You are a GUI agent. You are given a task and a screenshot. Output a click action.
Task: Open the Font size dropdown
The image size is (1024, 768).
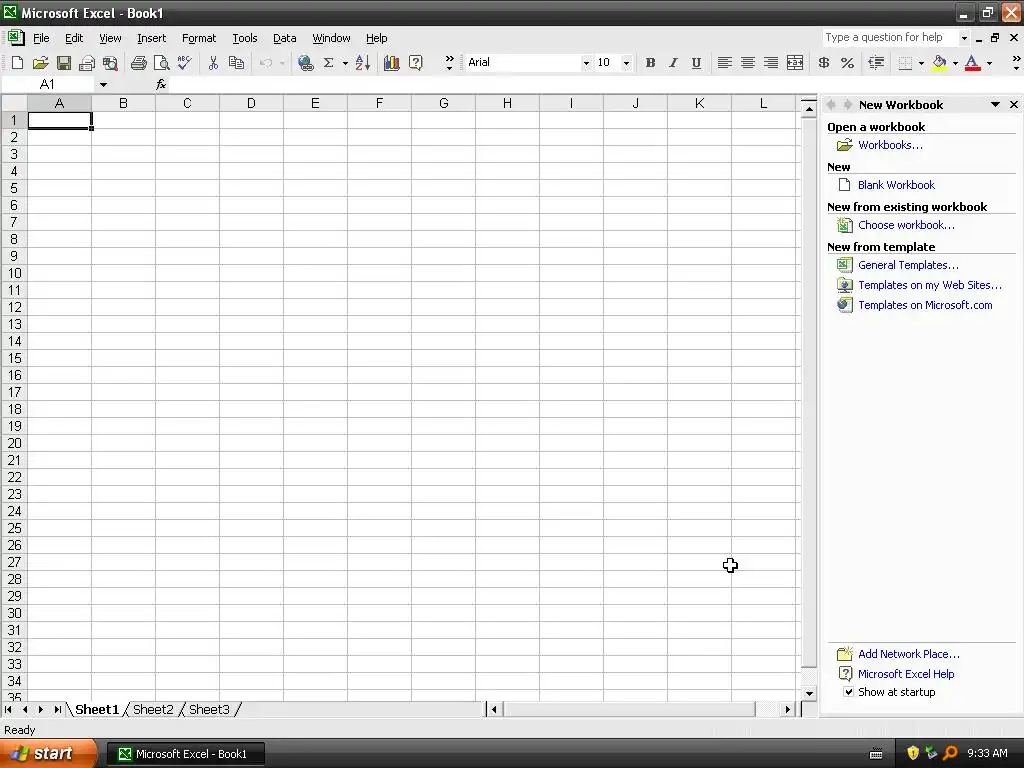[626, 63]
